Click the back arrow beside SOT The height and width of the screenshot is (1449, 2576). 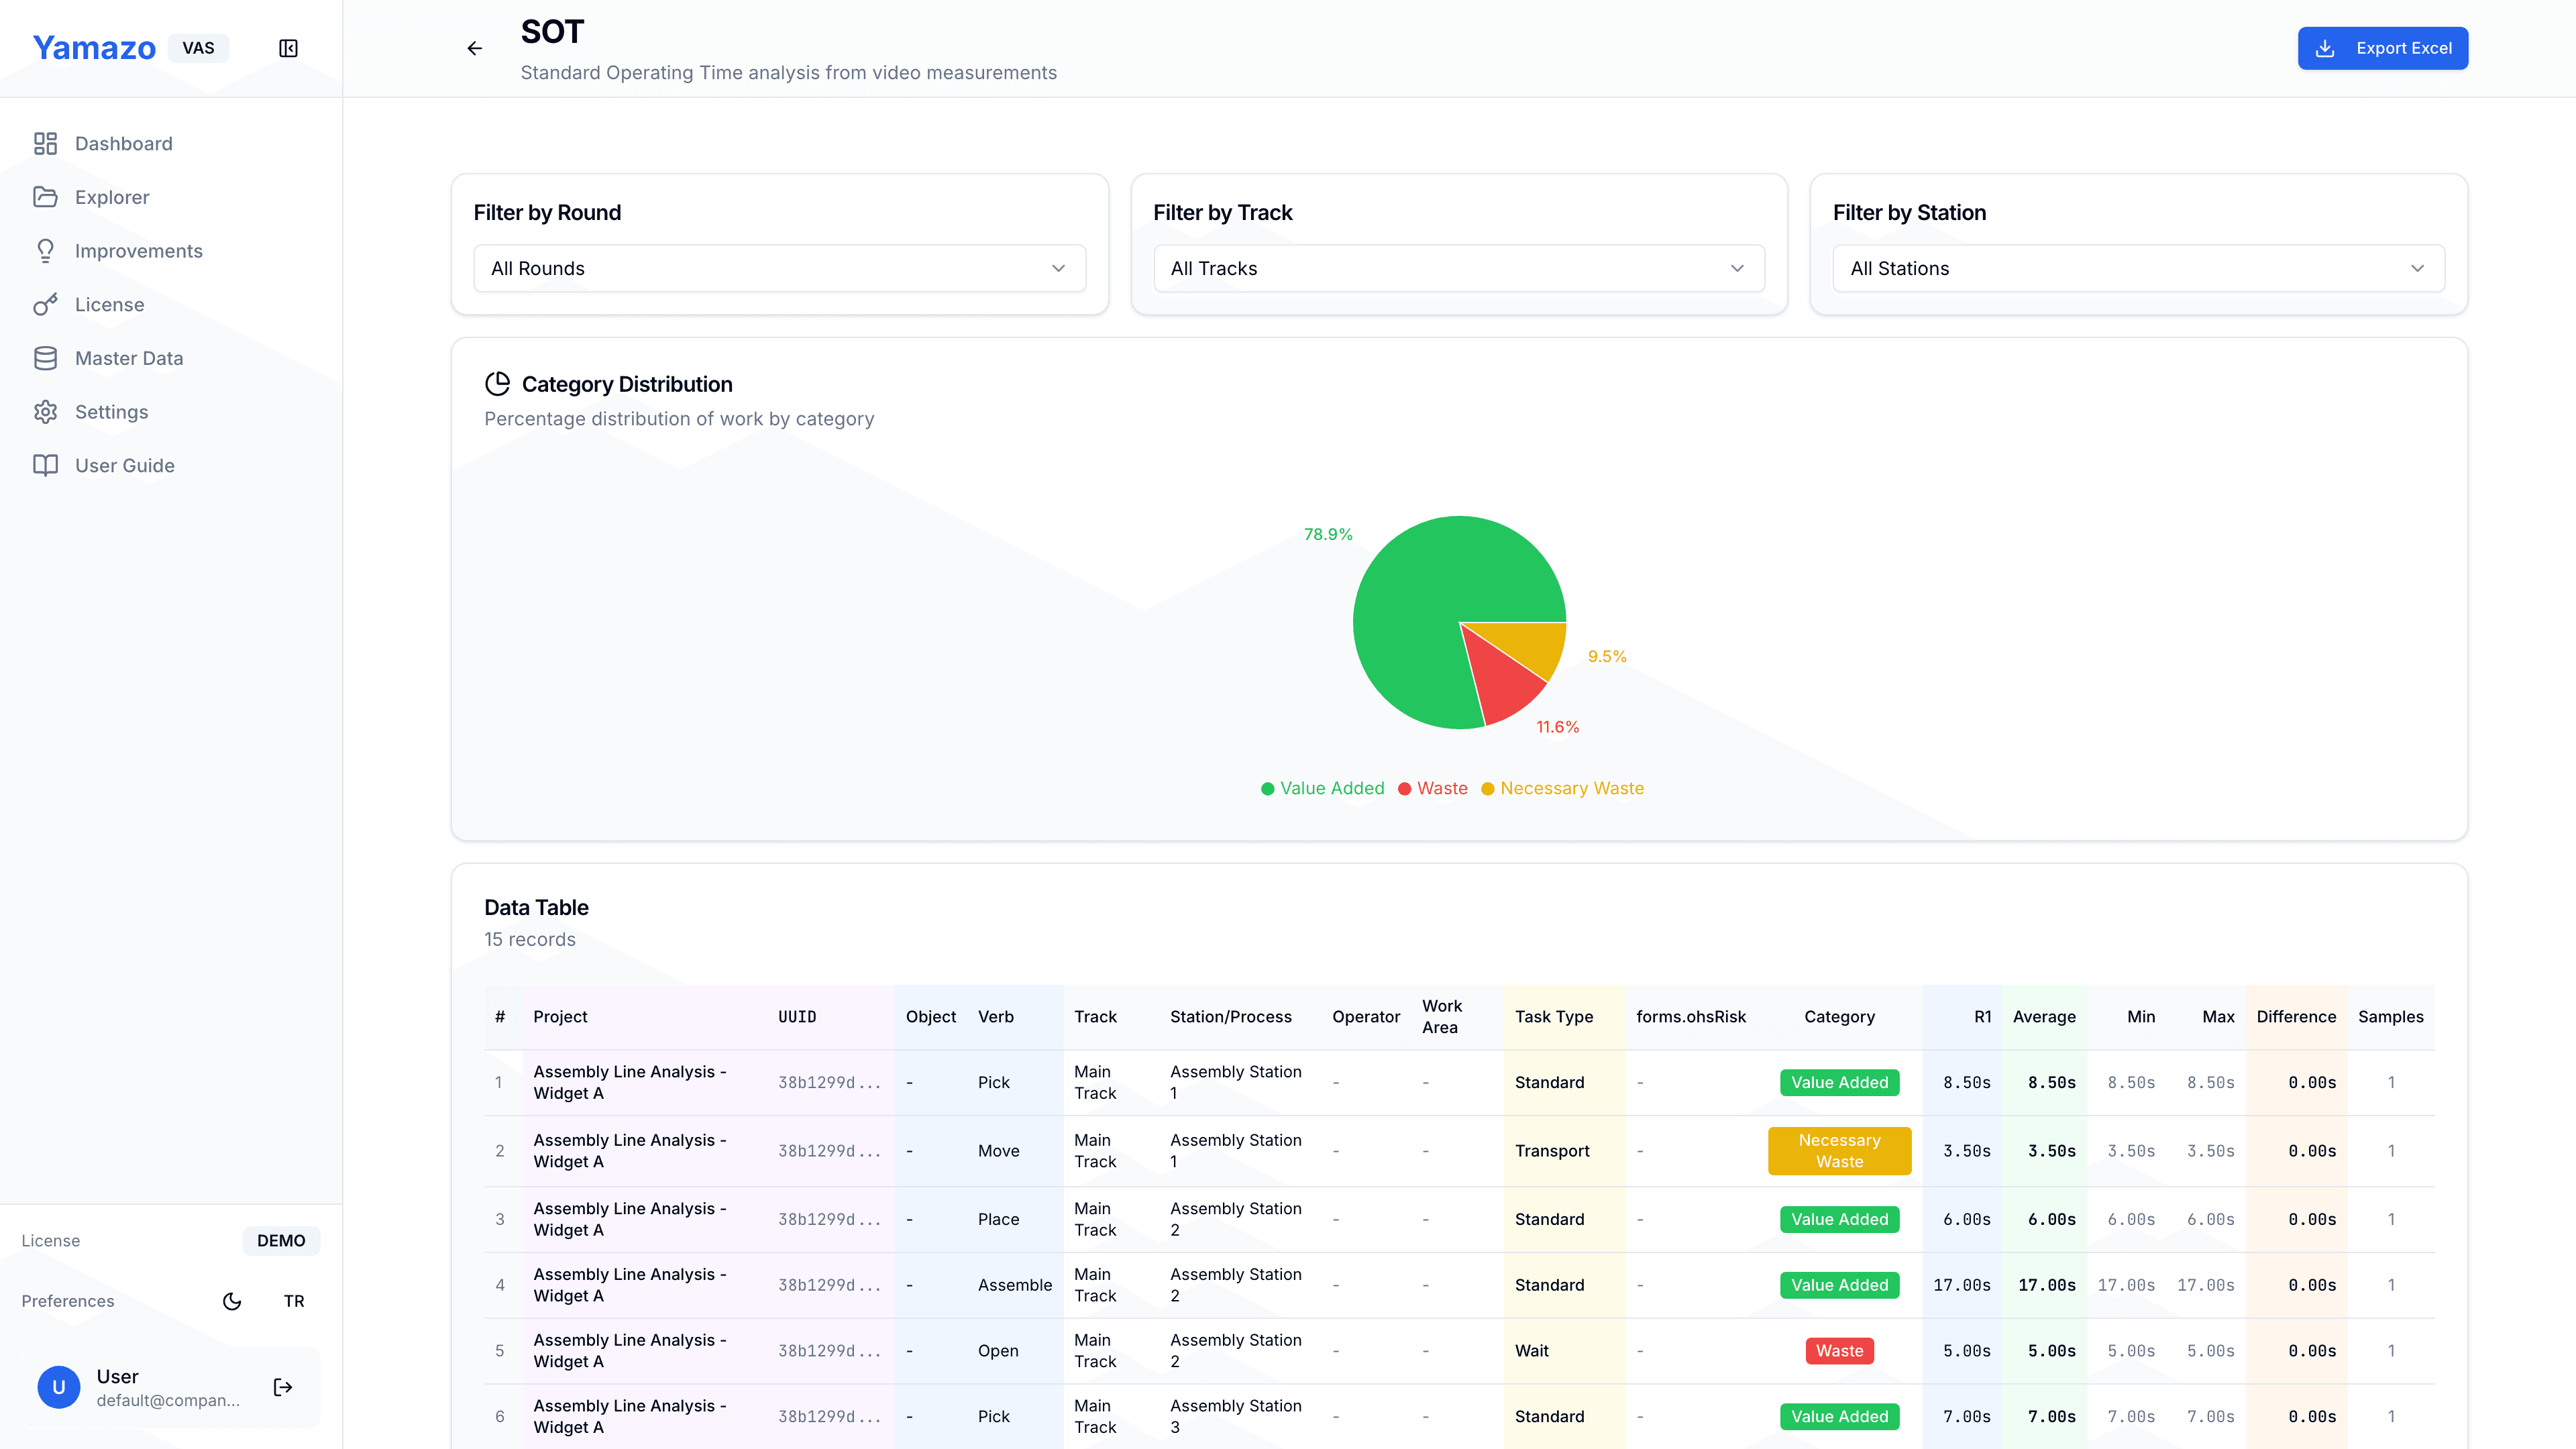click(475, 48)
